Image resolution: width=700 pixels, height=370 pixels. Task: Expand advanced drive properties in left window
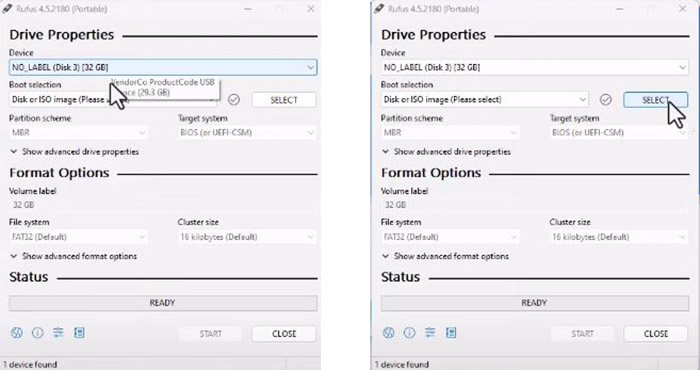pyautogui.click(x=75, y=152)
